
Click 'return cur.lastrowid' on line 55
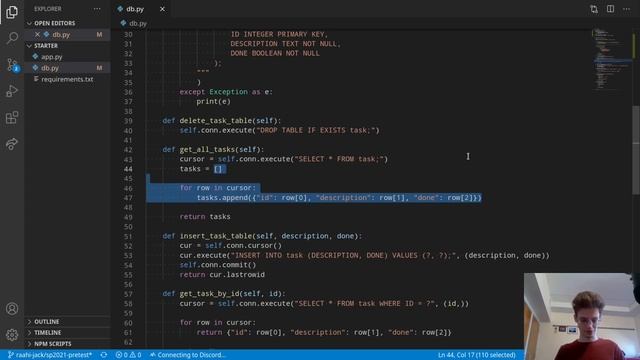coord(222,275)
